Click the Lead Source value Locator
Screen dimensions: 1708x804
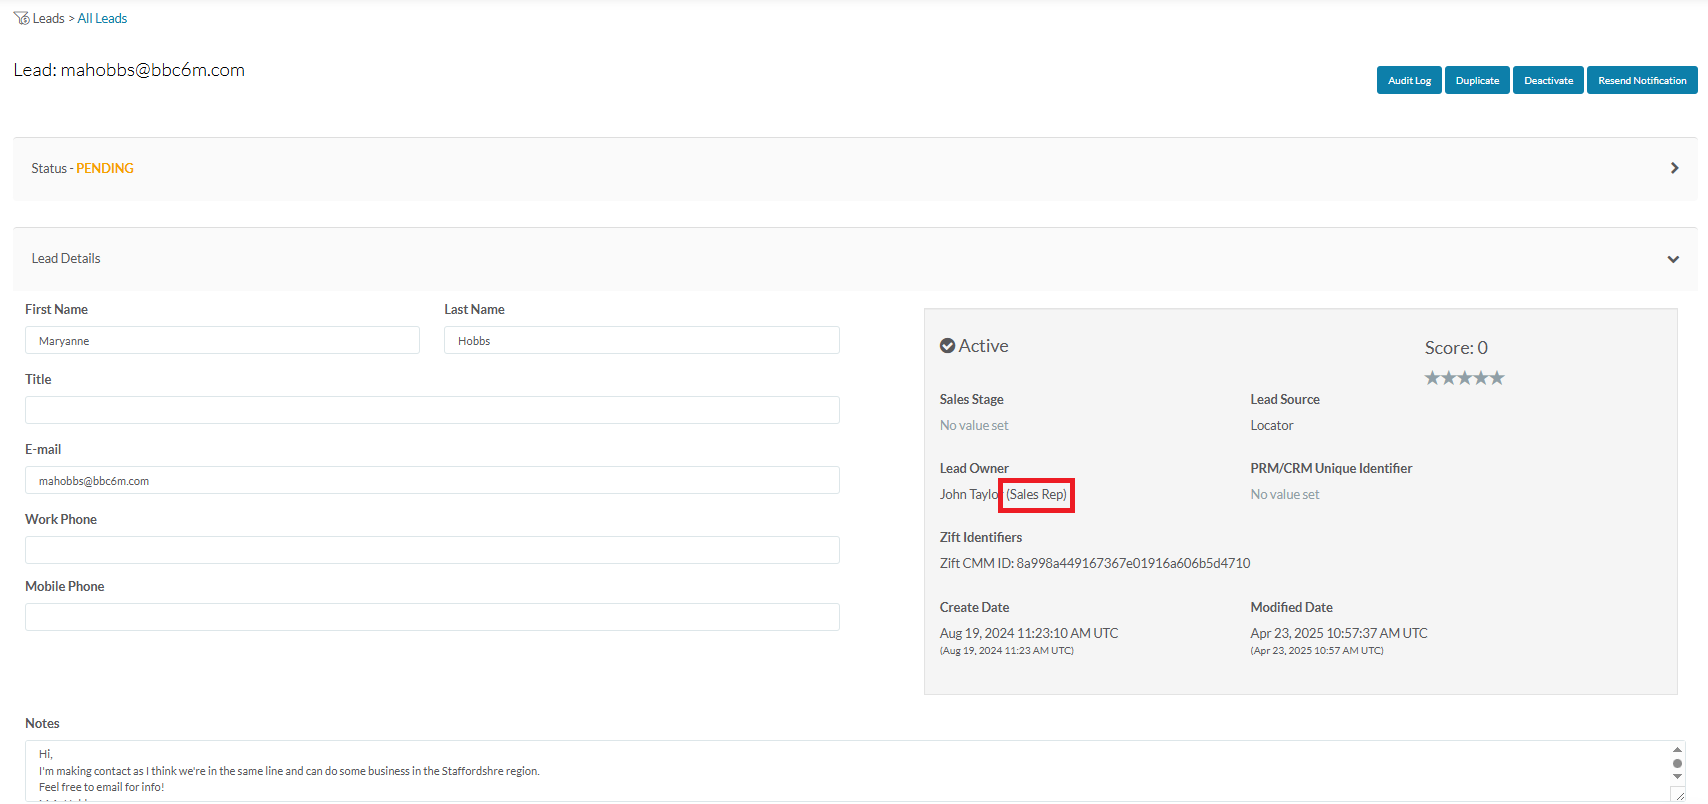[x=1271, y=425]
